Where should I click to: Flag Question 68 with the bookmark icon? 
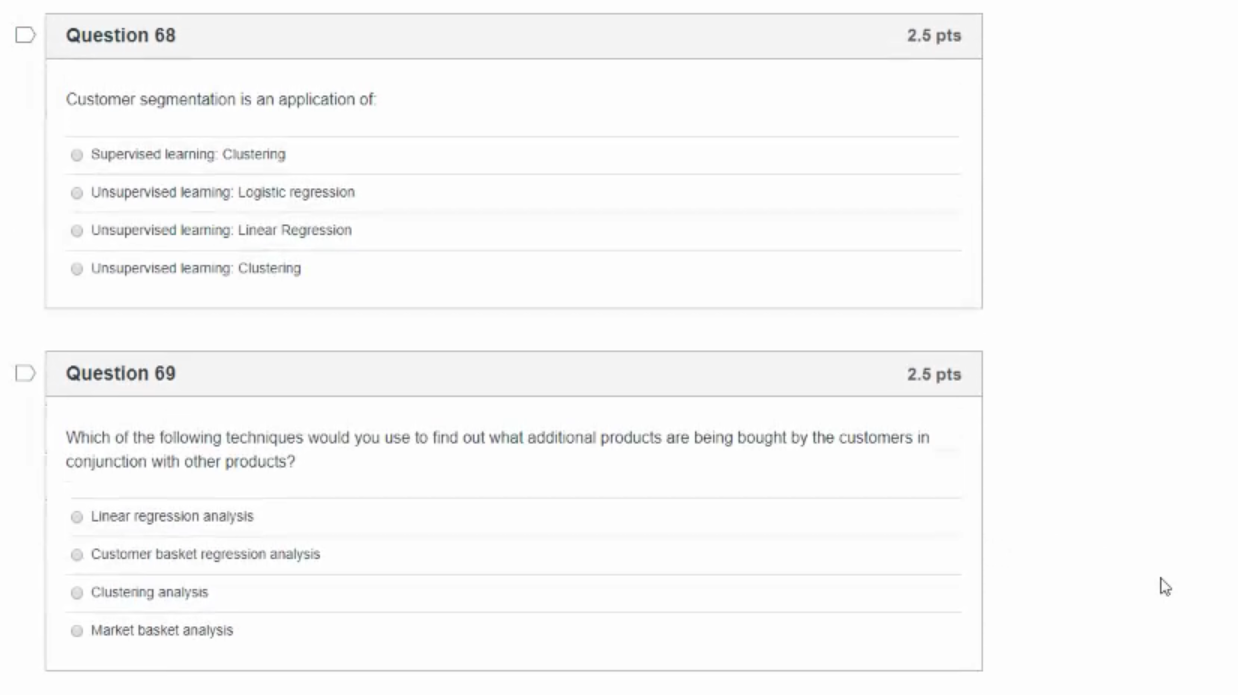click(x=25, y=36)
